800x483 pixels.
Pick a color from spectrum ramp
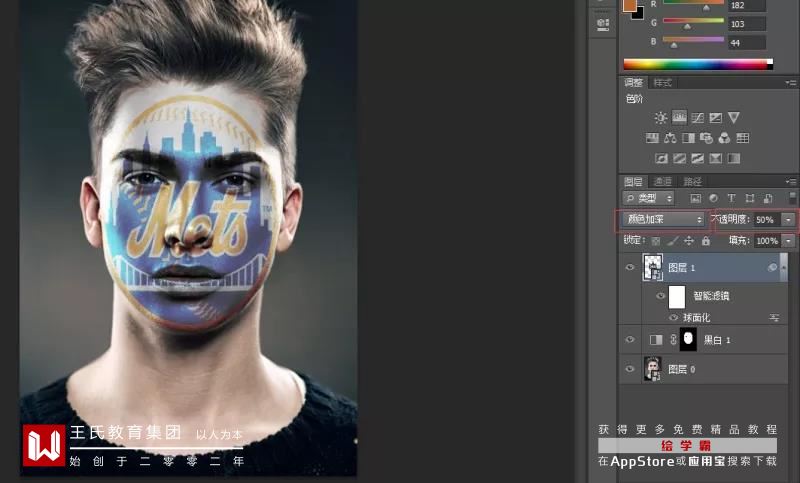click(x=698, y=64)
